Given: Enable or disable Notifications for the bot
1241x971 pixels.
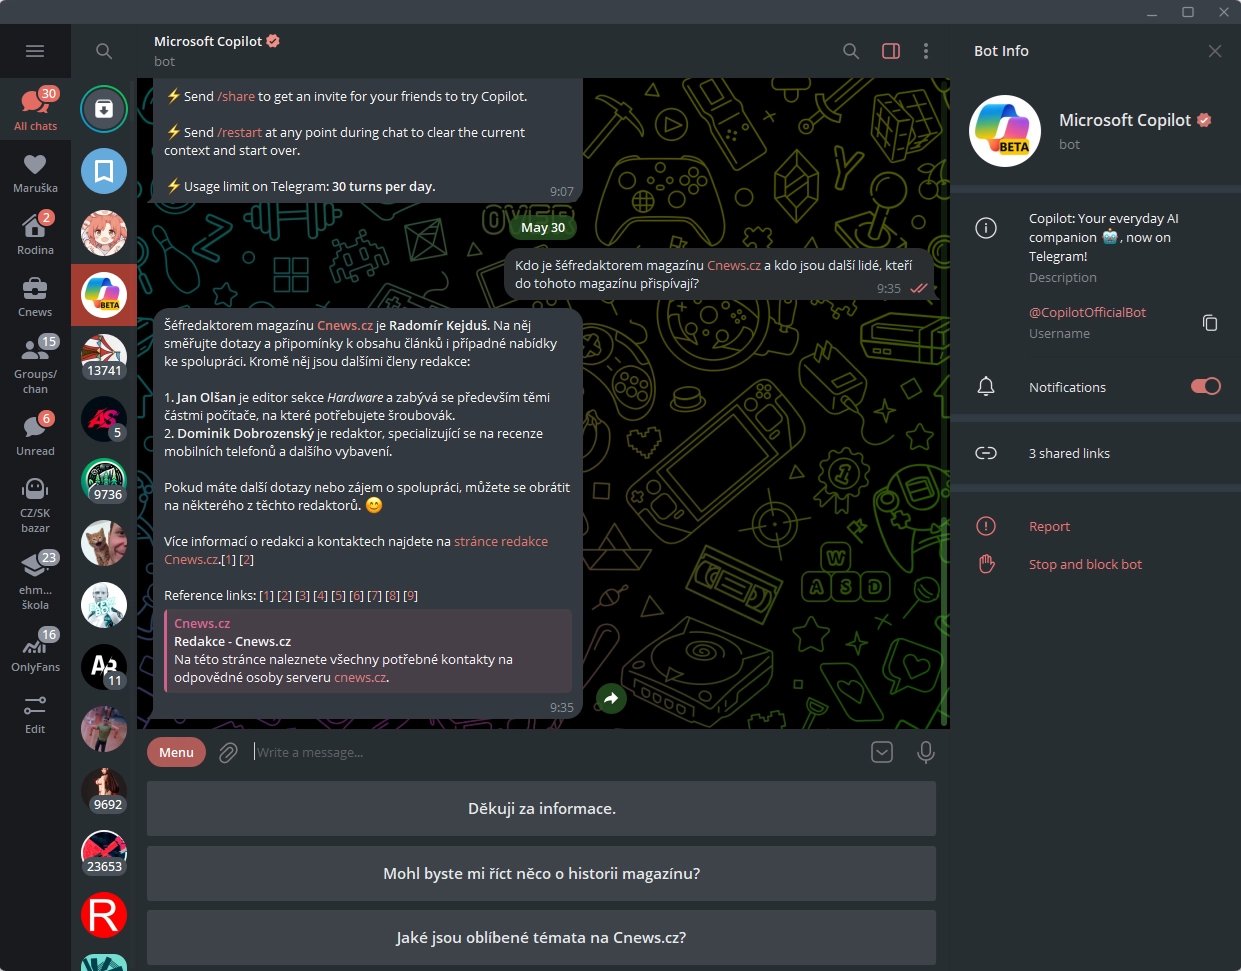Looking at the screenshot, I should [x=1206, y=385].
